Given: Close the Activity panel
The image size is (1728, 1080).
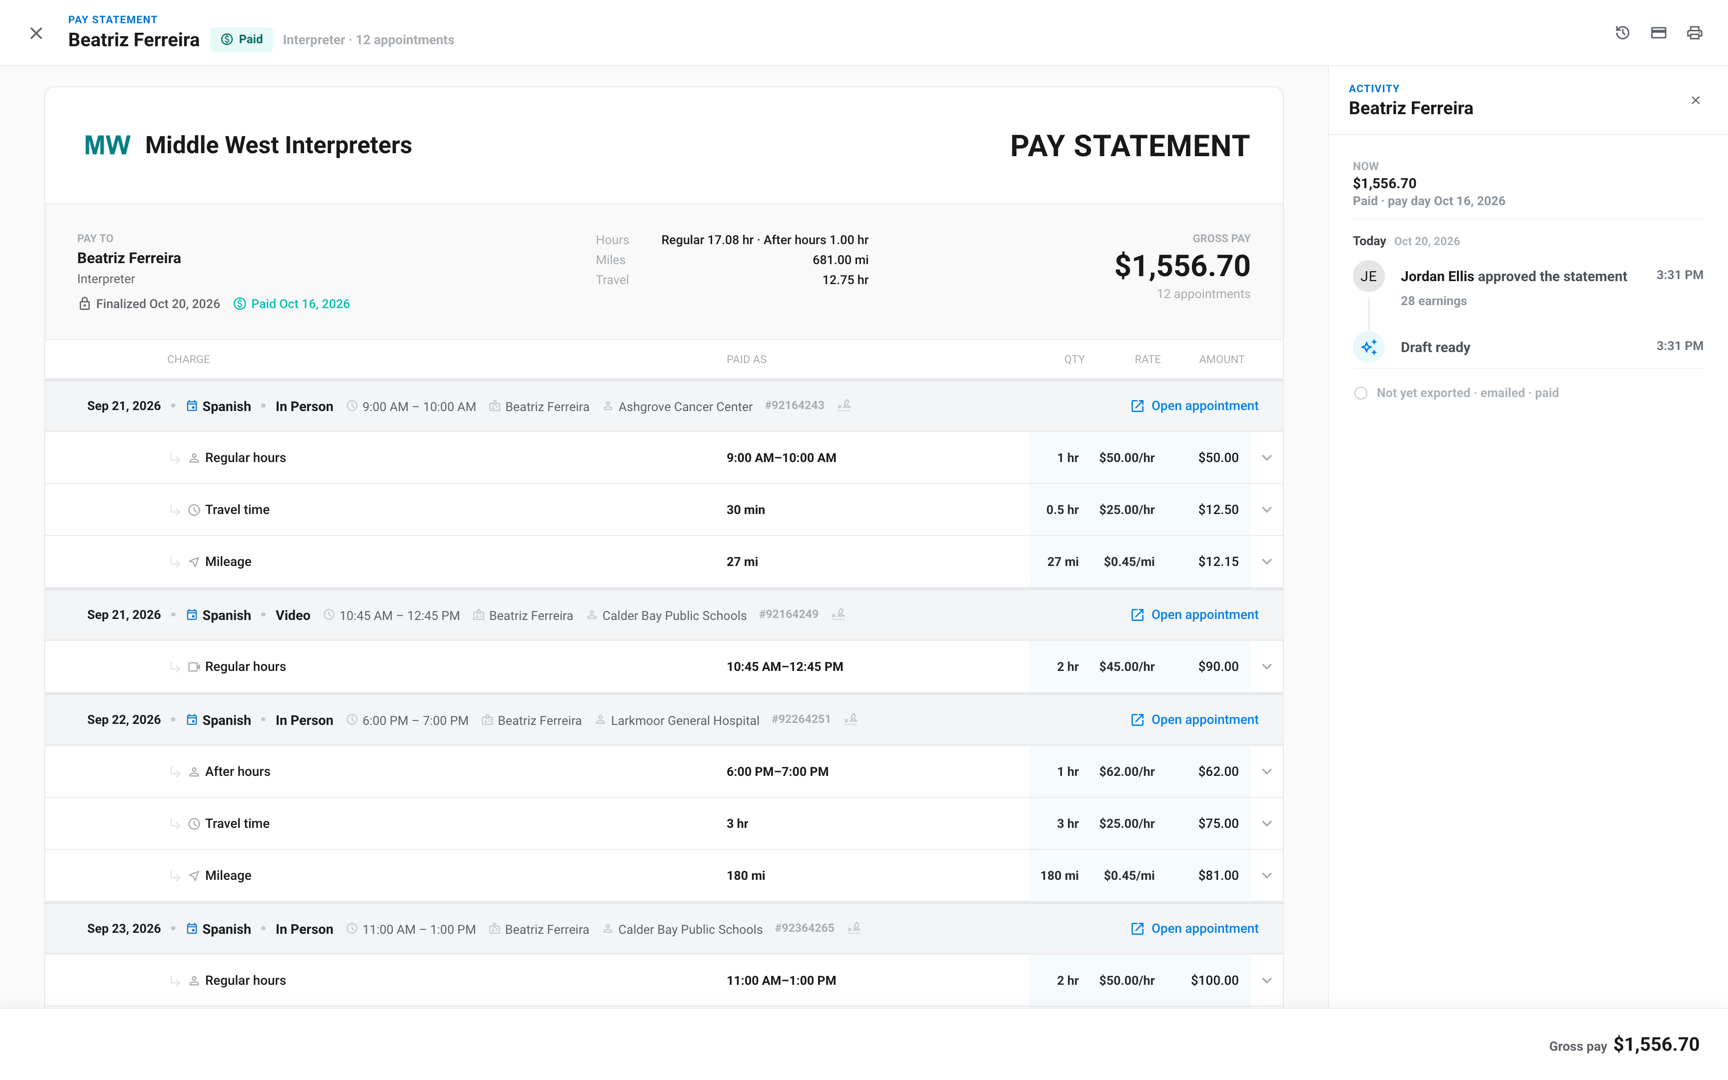Looking at the screenshot, I should (x=1695, y=100).
